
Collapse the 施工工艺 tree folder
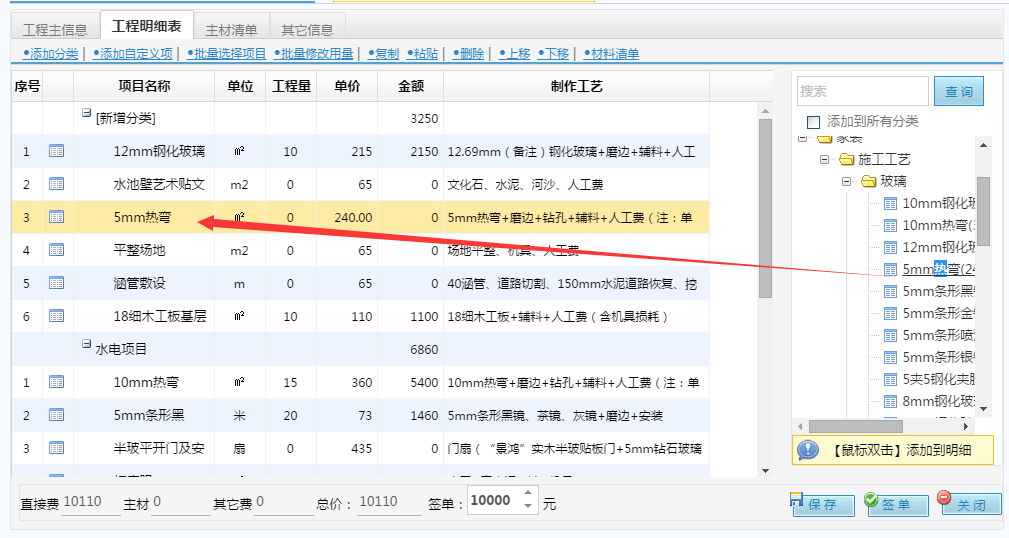[825, 159]
